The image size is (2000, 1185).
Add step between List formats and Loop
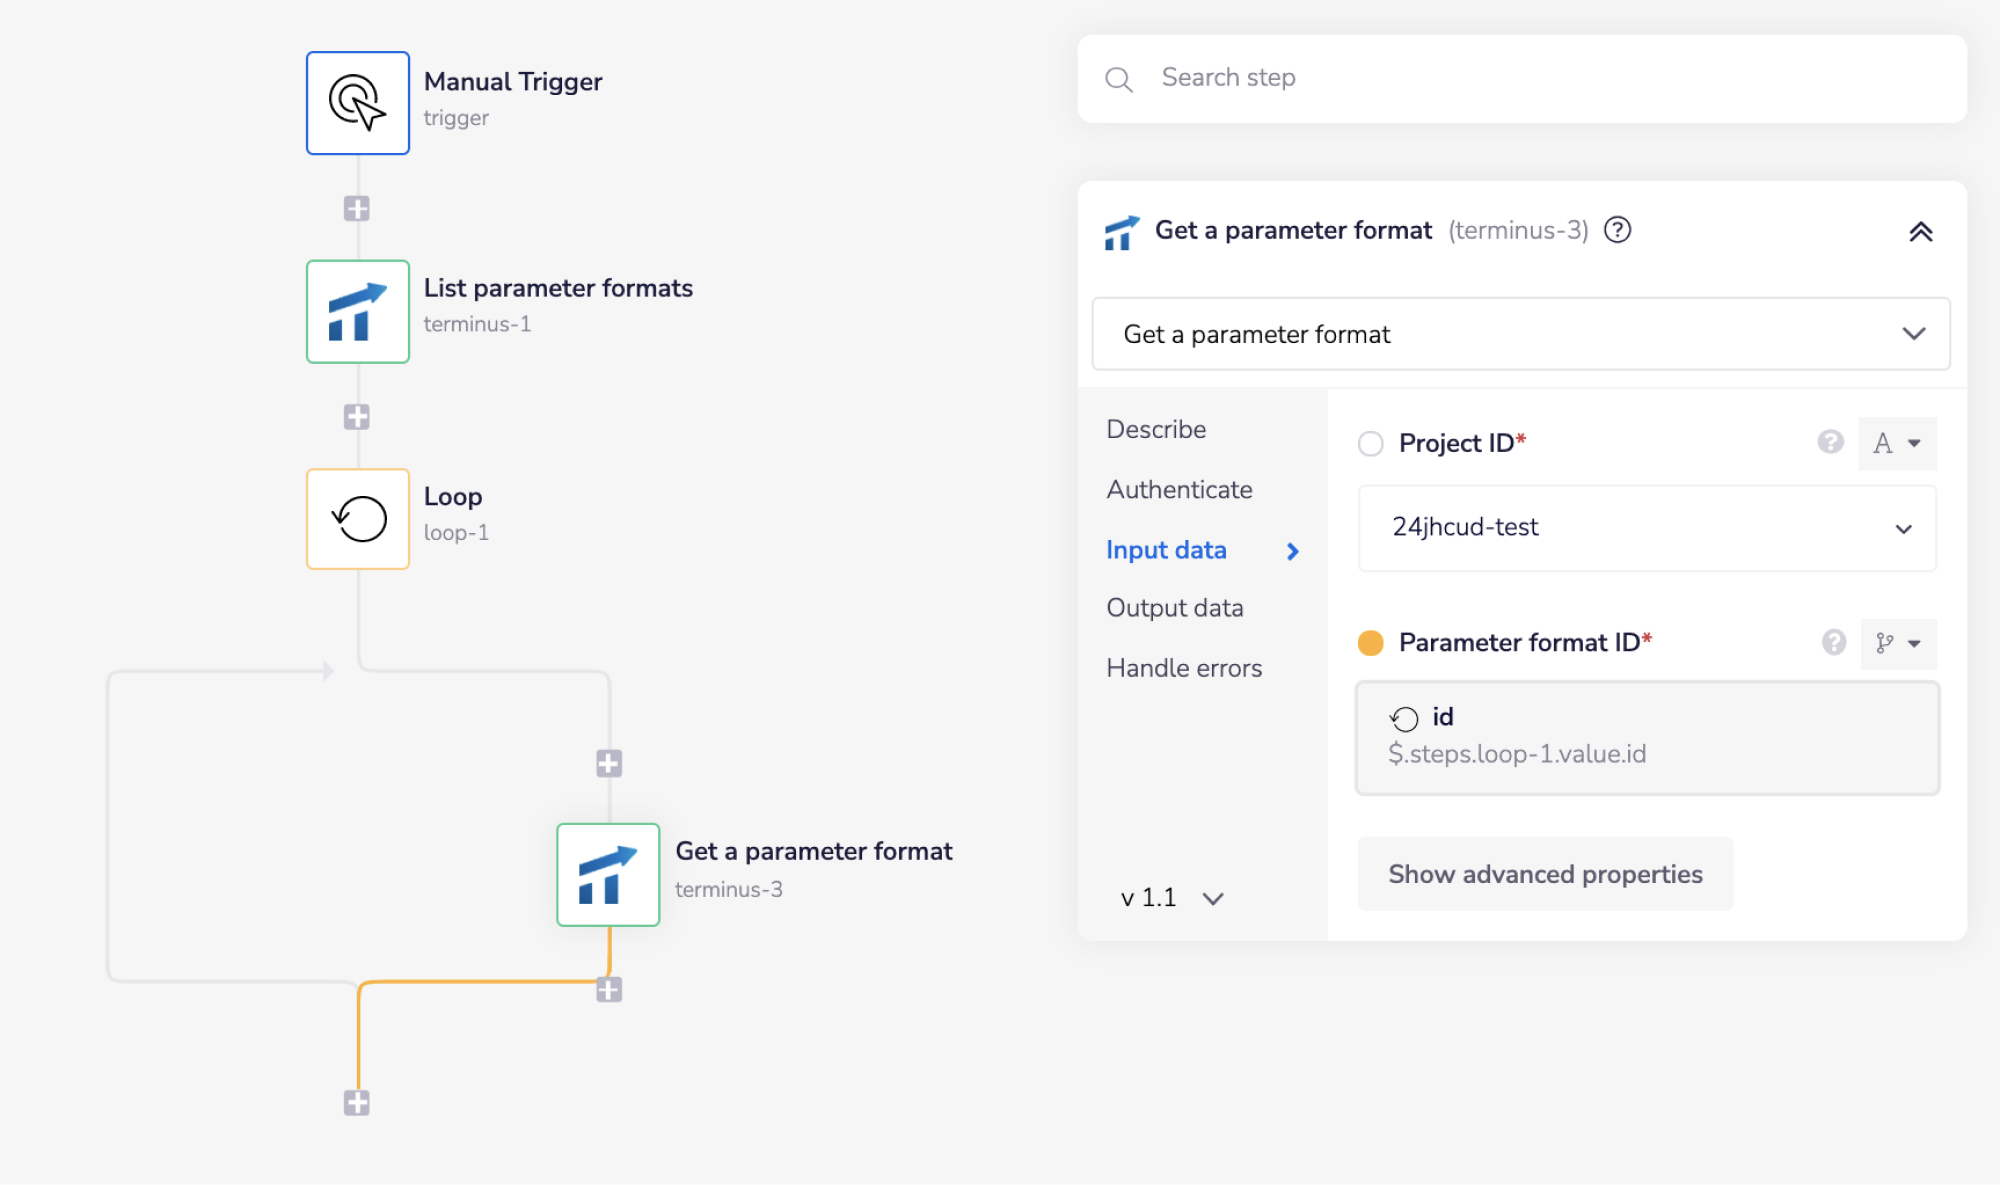point(357,417)
